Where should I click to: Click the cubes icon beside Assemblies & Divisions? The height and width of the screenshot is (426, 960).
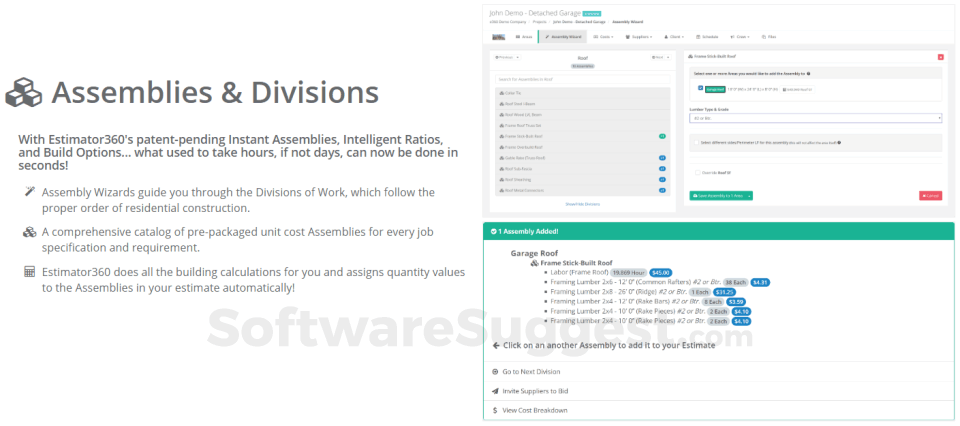23,92
